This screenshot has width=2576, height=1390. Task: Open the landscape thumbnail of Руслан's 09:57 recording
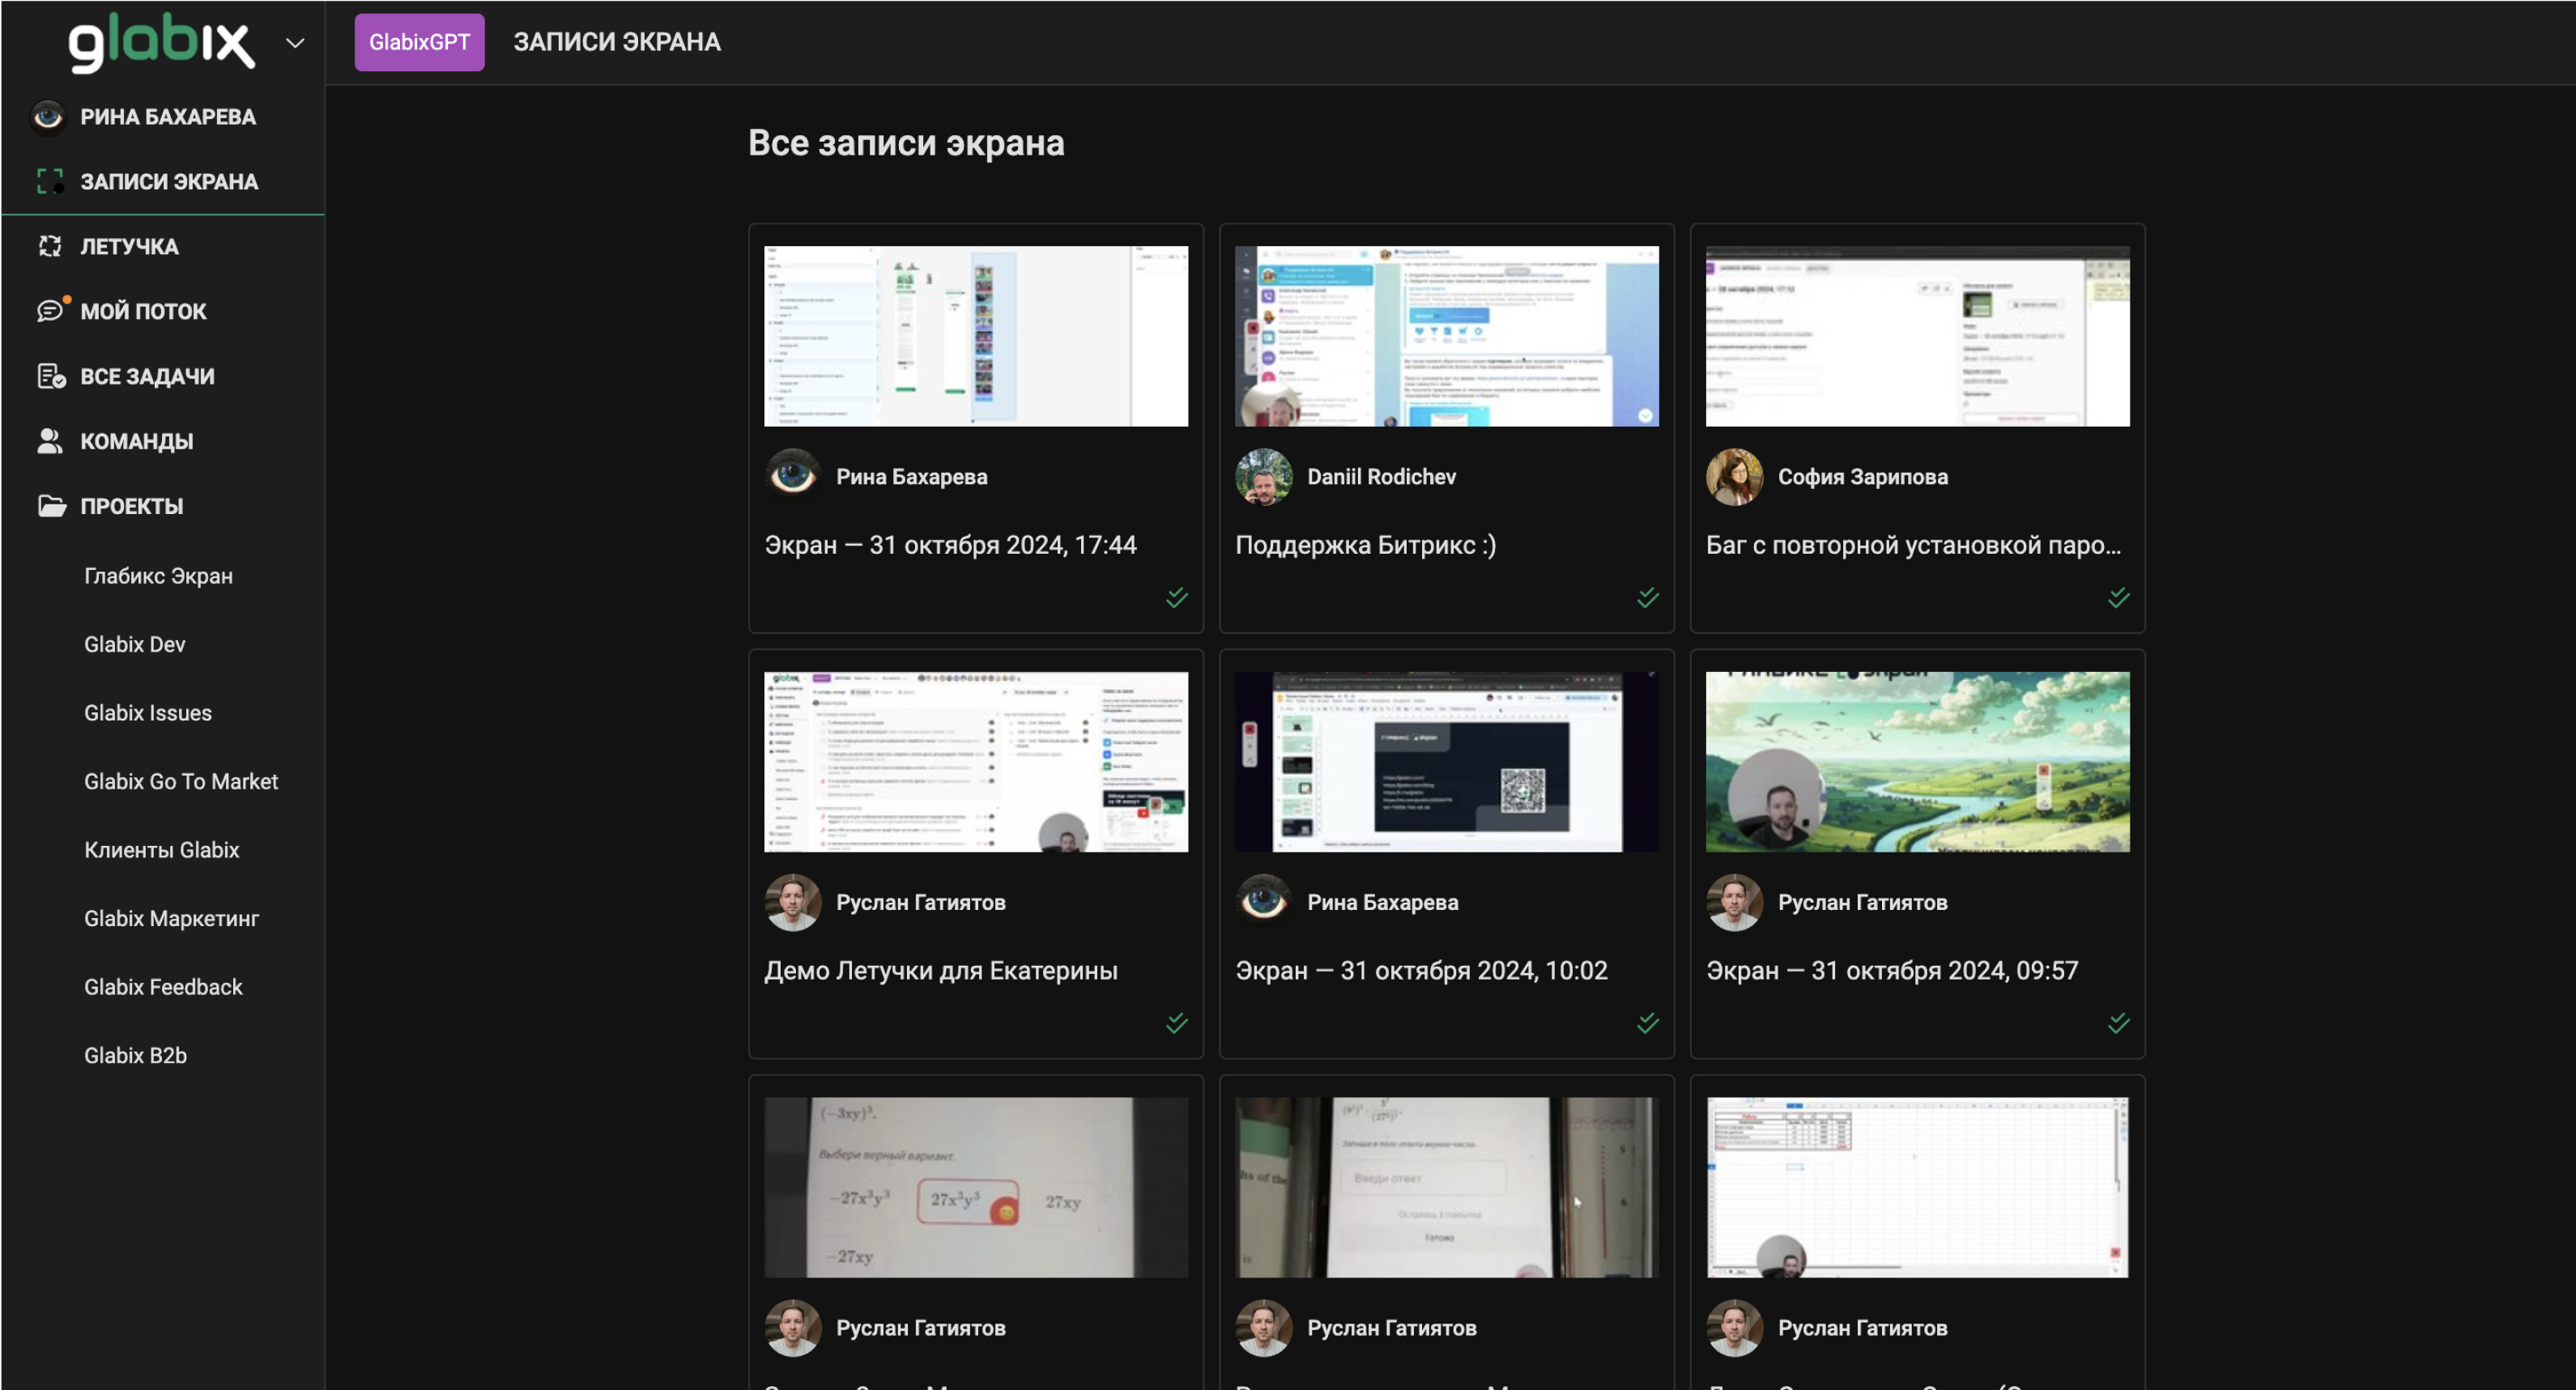coord(1917,762)
